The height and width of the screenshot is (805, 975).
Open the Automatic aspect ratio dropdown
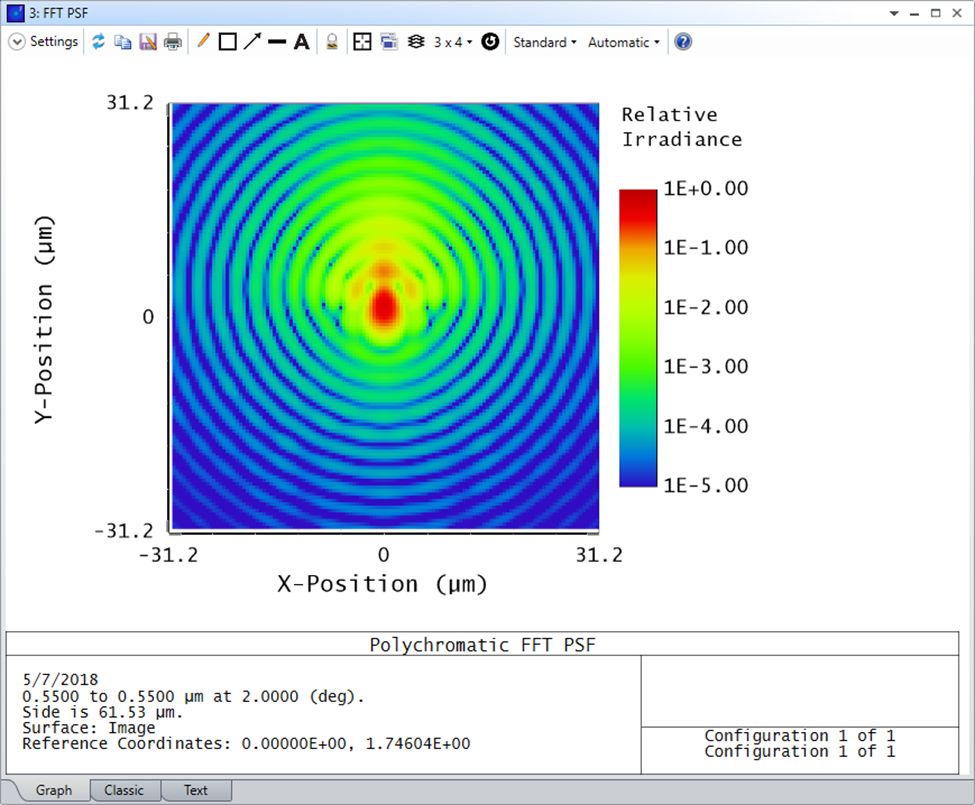[622, 42]
